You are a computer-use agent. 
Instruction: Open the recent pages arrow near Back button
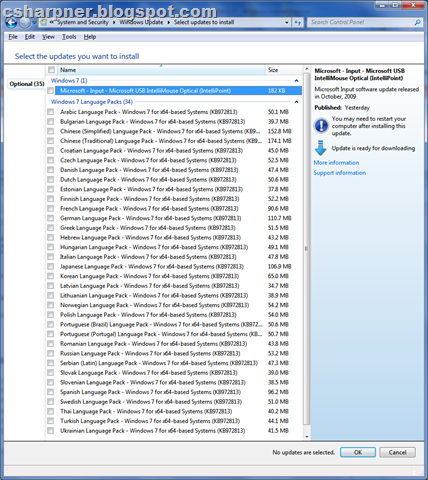click(x=34, y=23)
